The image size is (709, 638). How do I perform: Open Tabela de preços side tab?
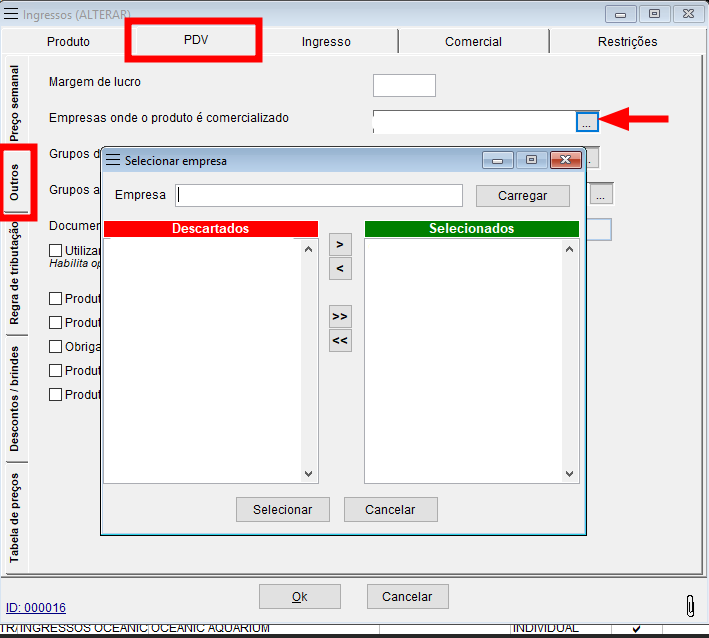[x=15, y=517]
